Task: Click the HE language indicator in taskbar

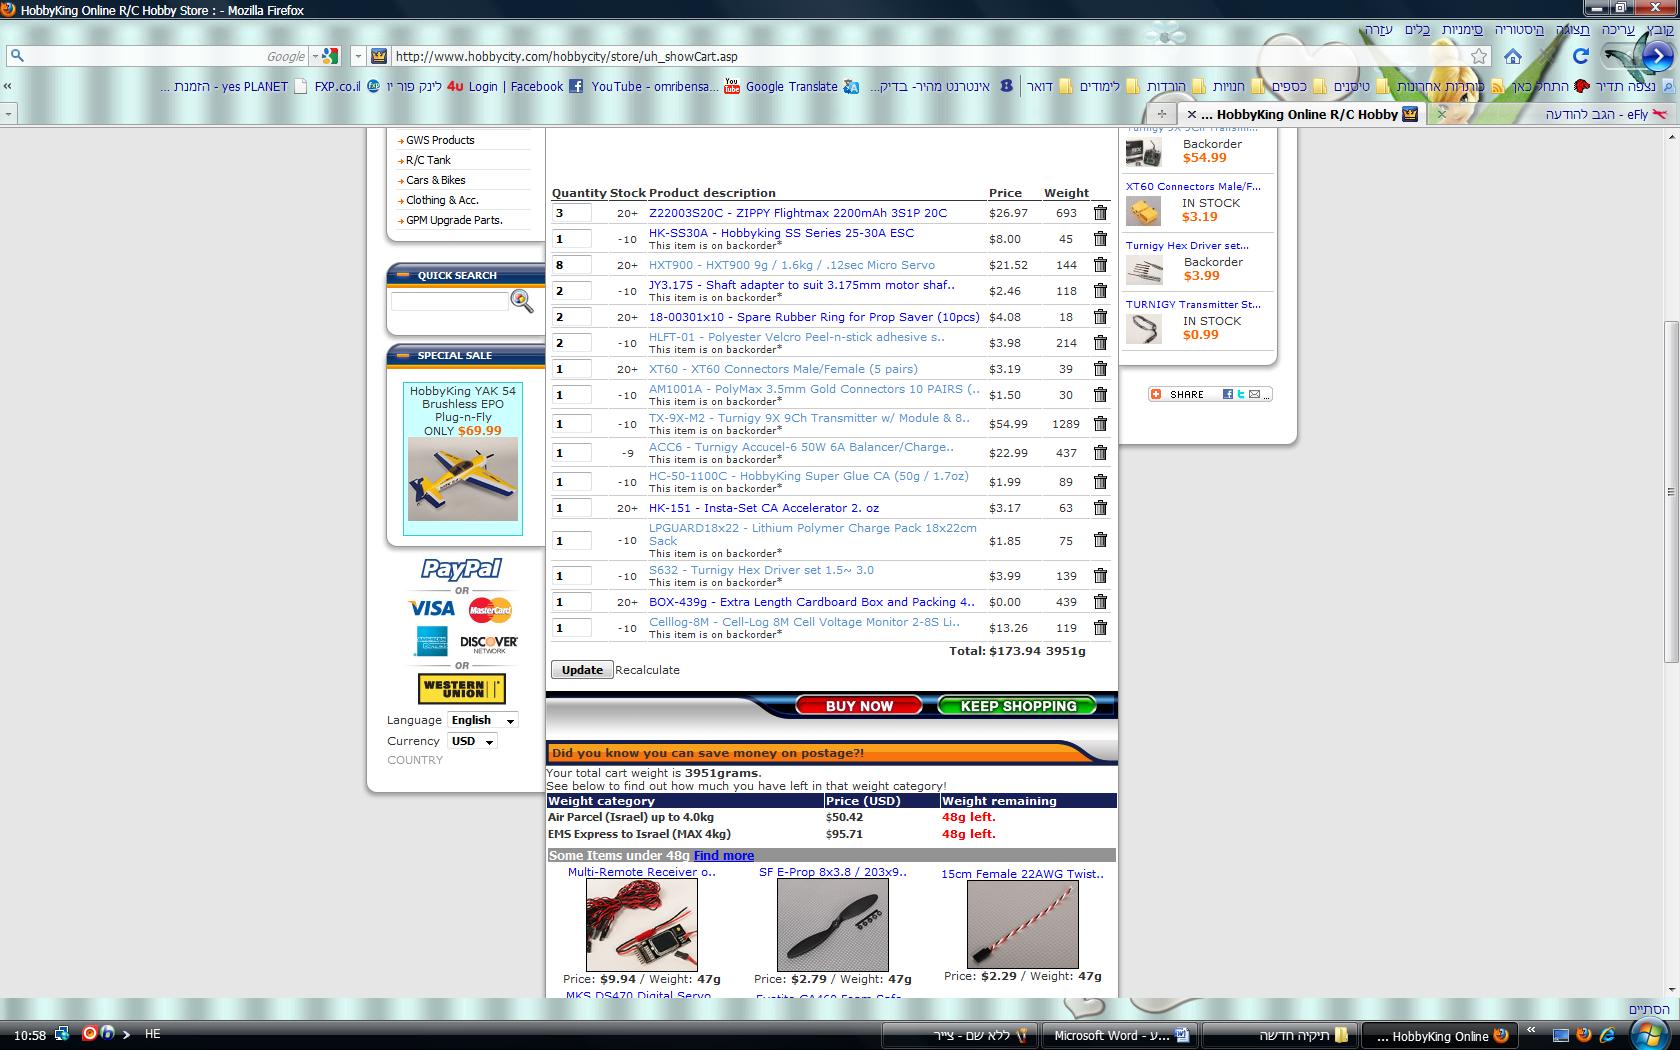Action: [153, 1034]
